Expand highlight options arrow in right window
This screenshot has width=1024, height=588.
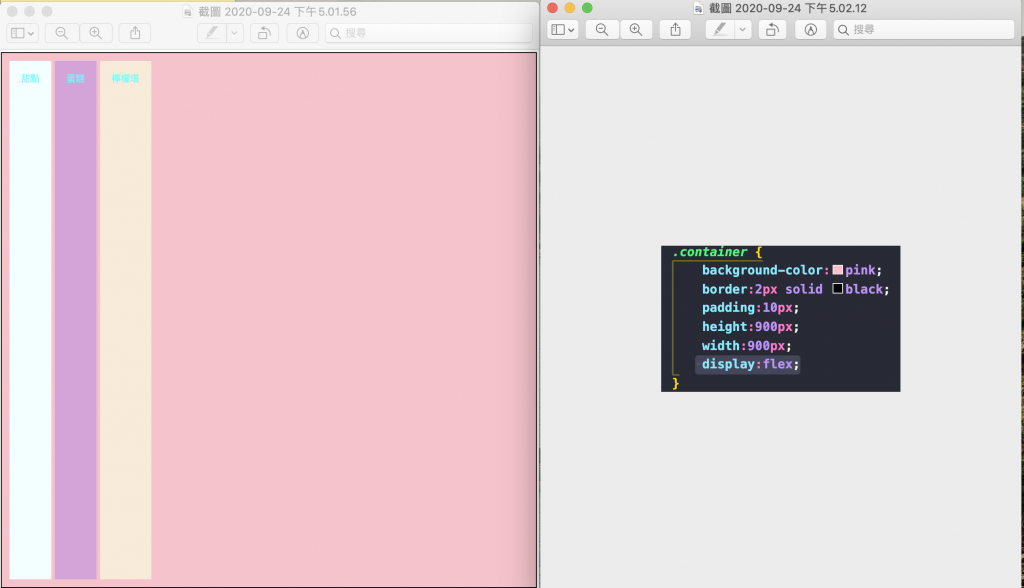[743, 29]
